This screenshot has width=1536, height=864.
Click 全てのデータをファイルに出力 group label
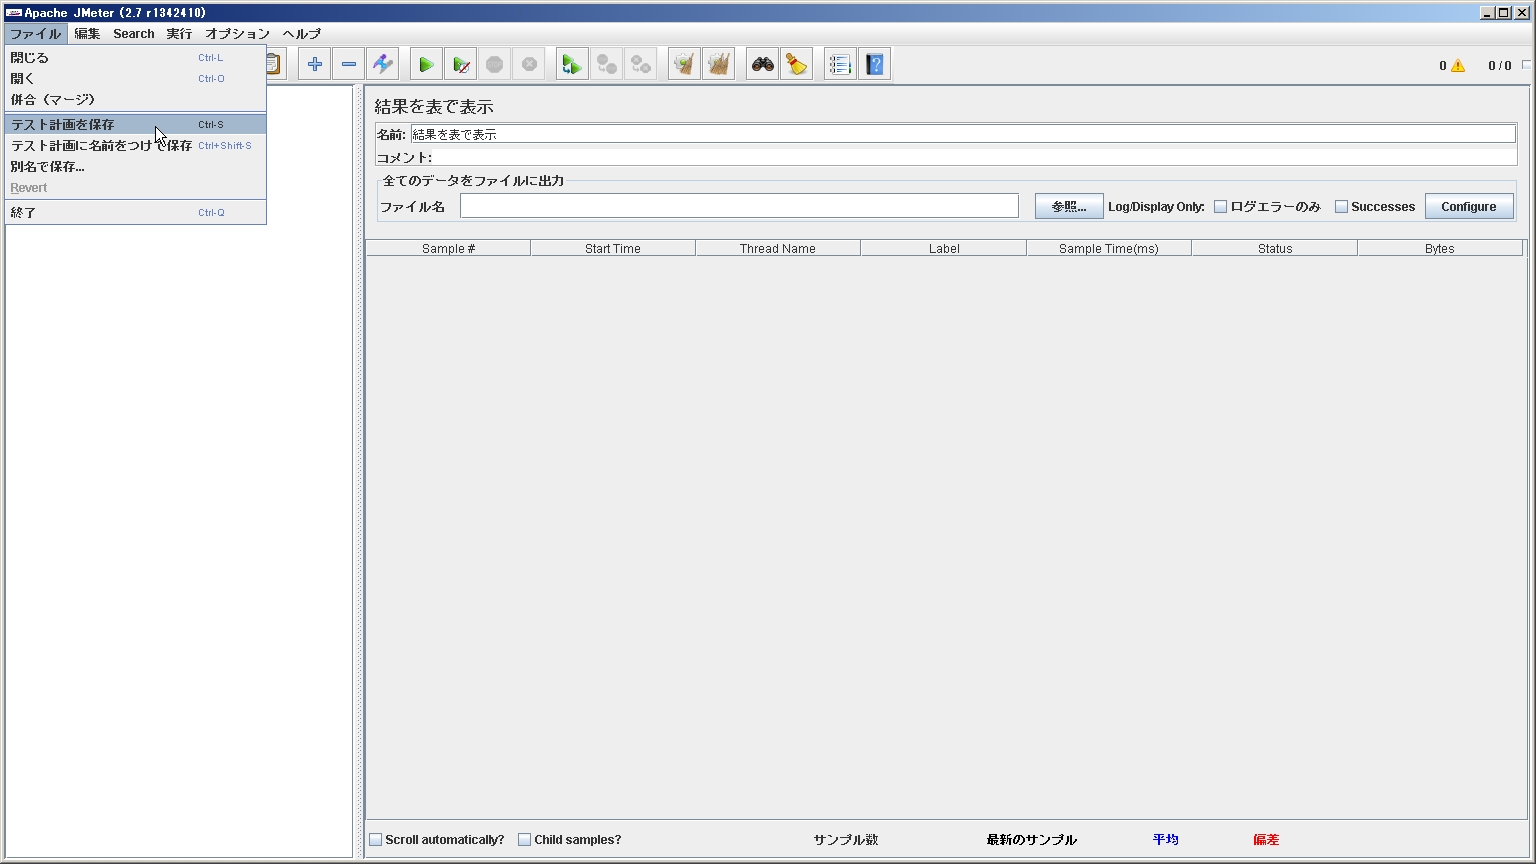point(473,181)
